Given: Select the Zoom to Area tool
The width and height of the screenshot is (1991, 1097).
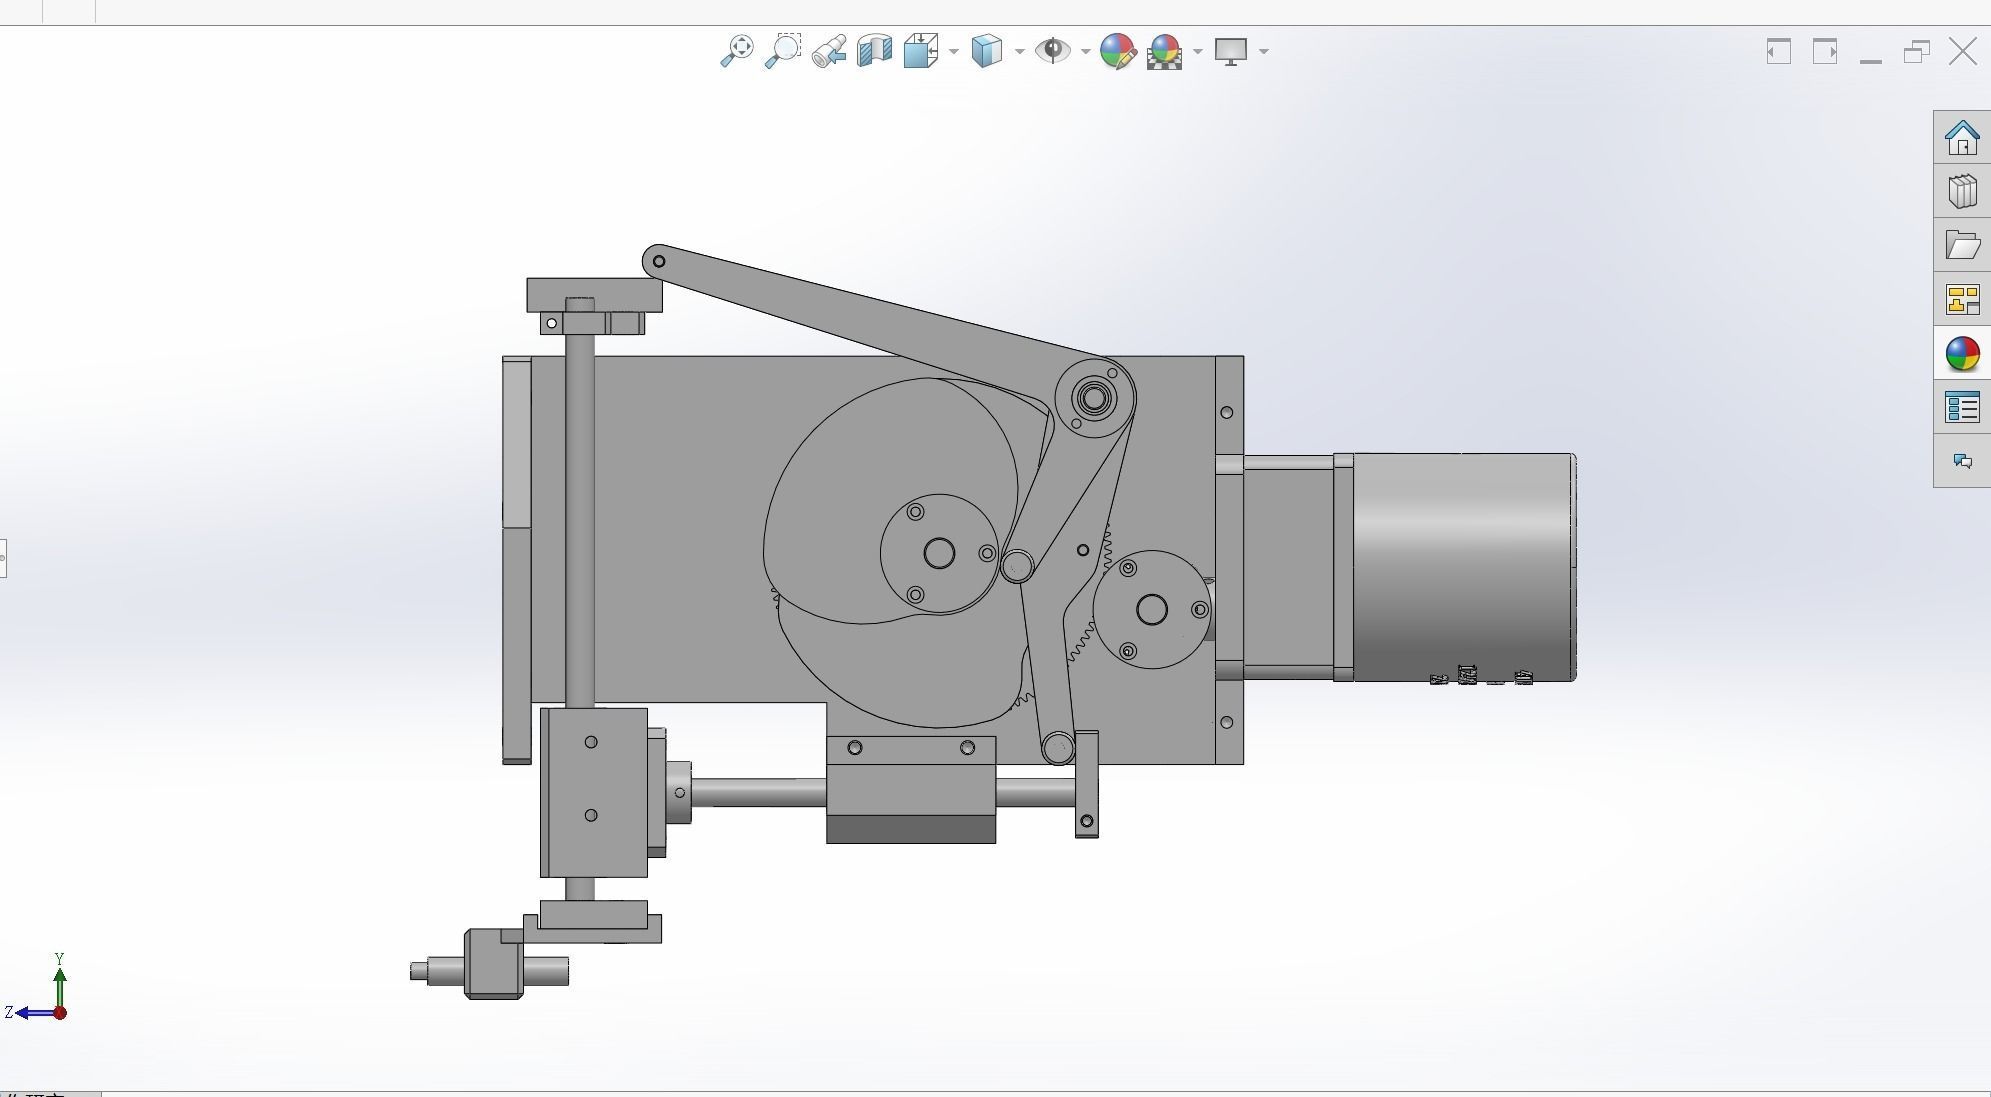Looking at the screenshot, I should [x=783, y=50].
